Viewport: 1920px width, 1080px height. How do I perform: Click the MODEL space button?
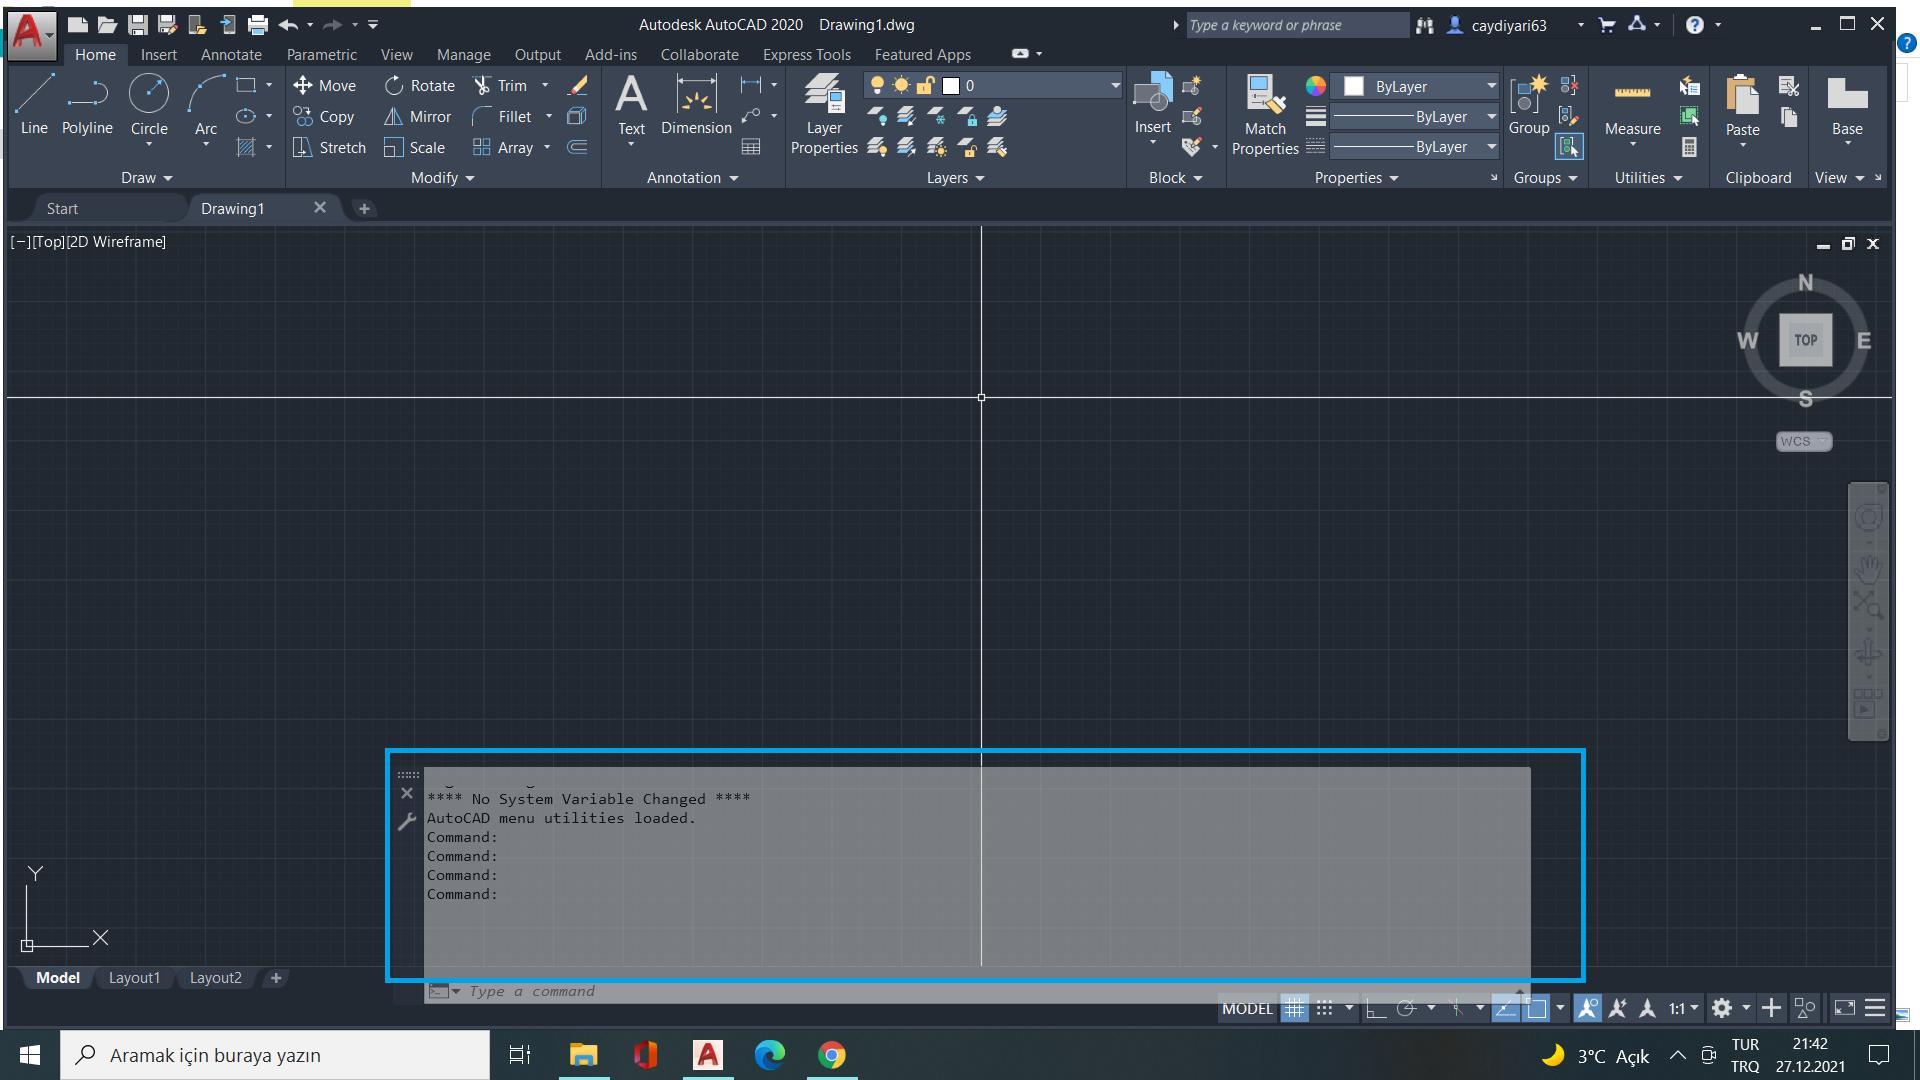1247,1008
